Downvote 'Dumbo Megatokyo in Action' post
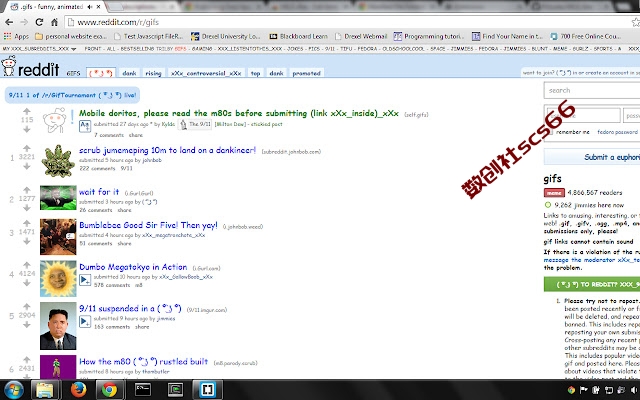 [27, 283]
